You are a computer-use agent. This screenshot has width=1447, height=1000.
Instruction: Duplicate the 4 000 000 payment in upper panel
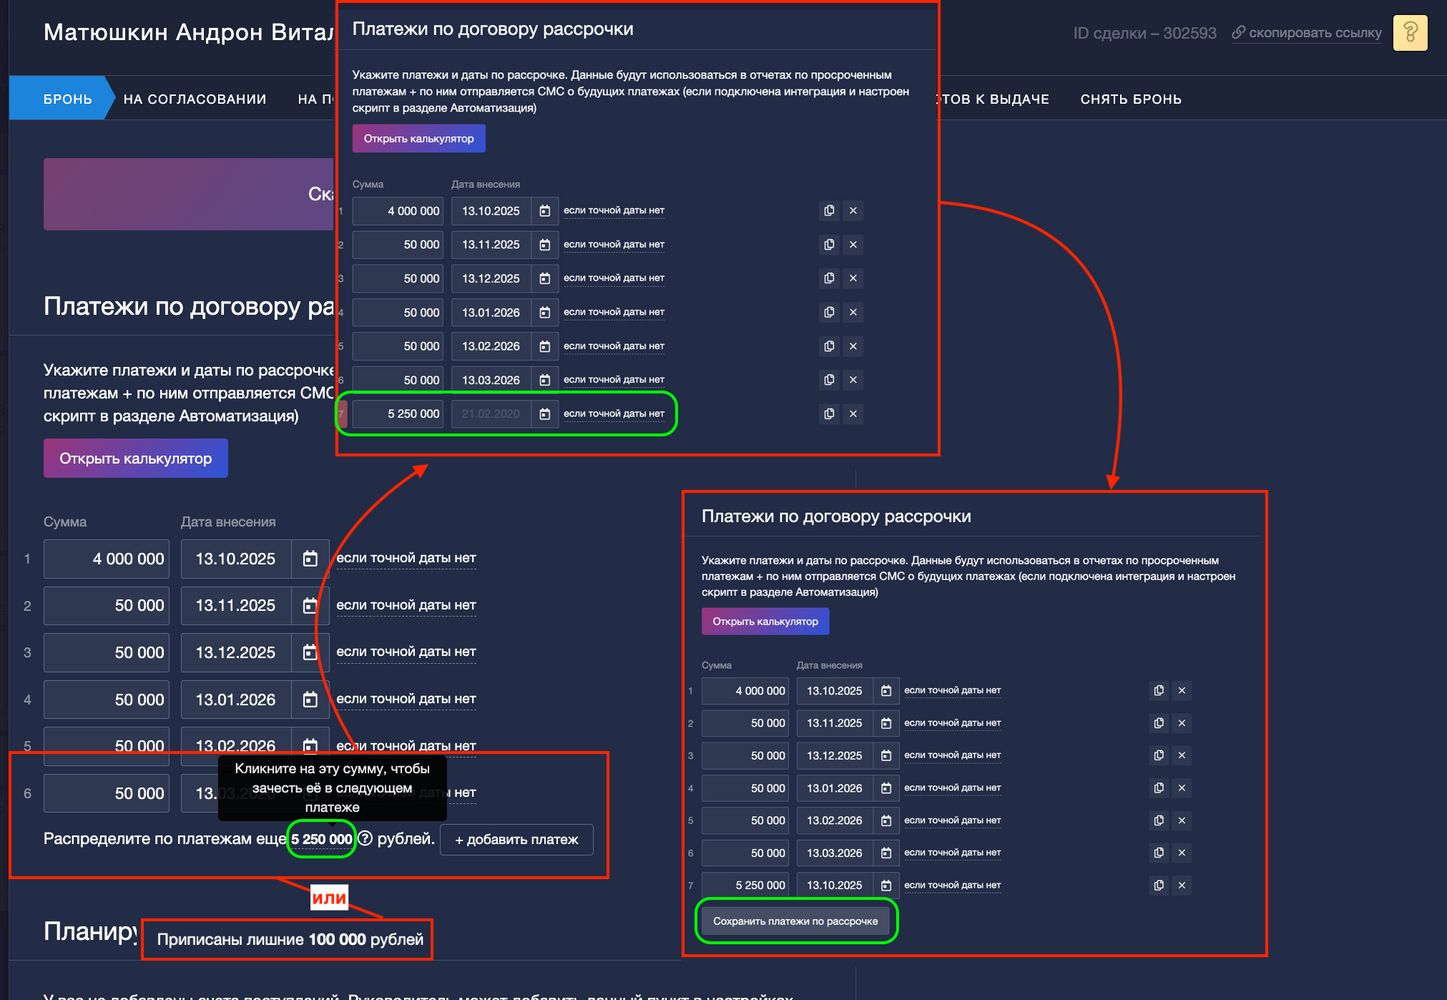coord(829,211)
